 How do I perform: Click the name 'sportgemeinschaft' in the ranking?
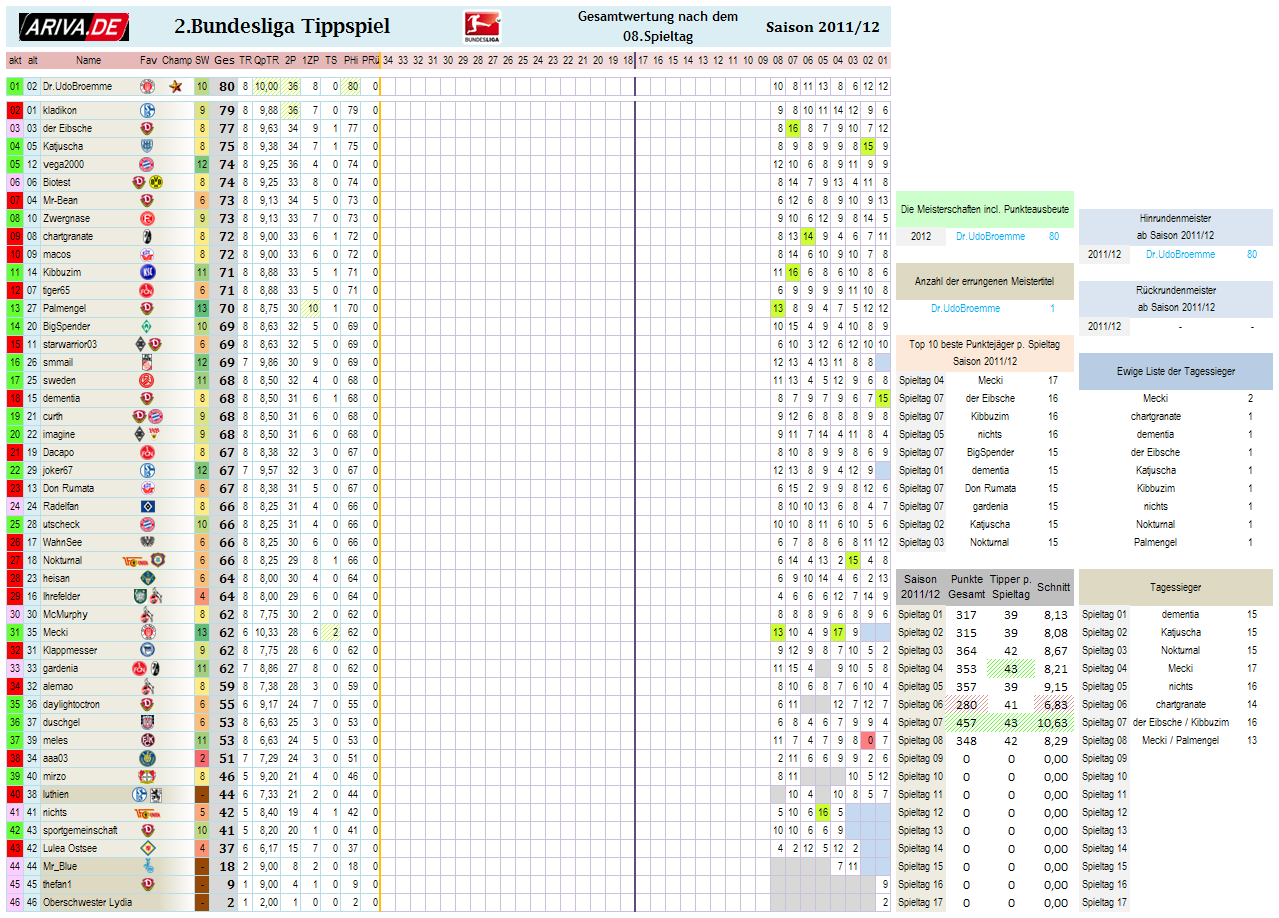tap(80, 831)
